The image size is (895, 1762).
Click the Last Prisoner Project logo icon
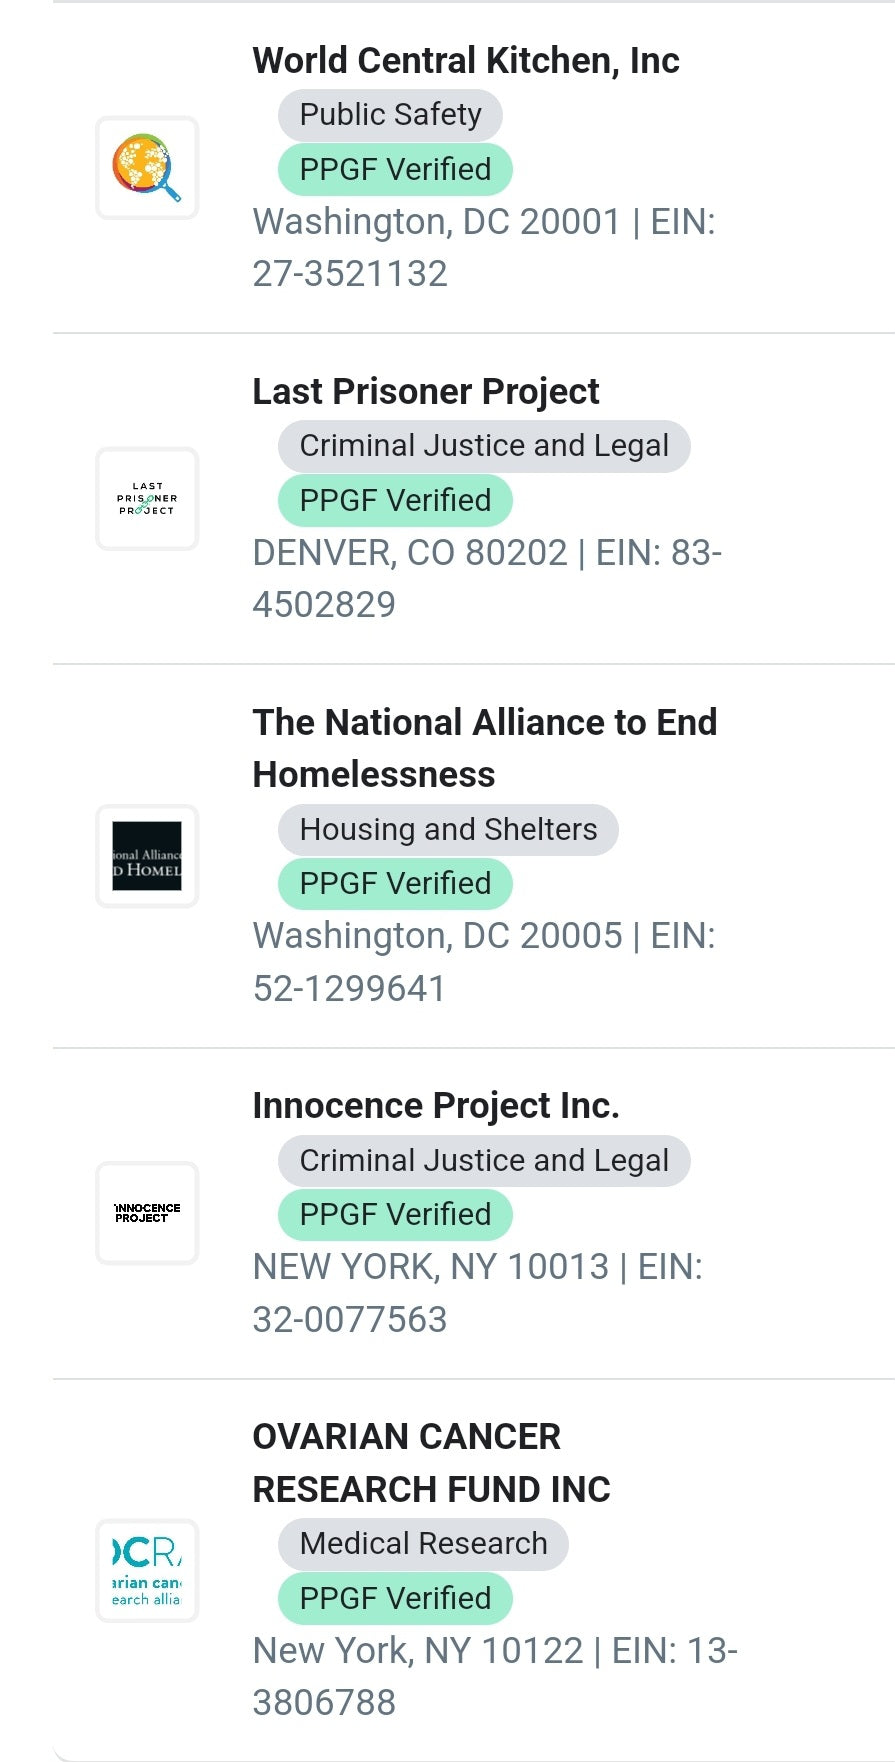pyautogui.click(x=147, y=499)
